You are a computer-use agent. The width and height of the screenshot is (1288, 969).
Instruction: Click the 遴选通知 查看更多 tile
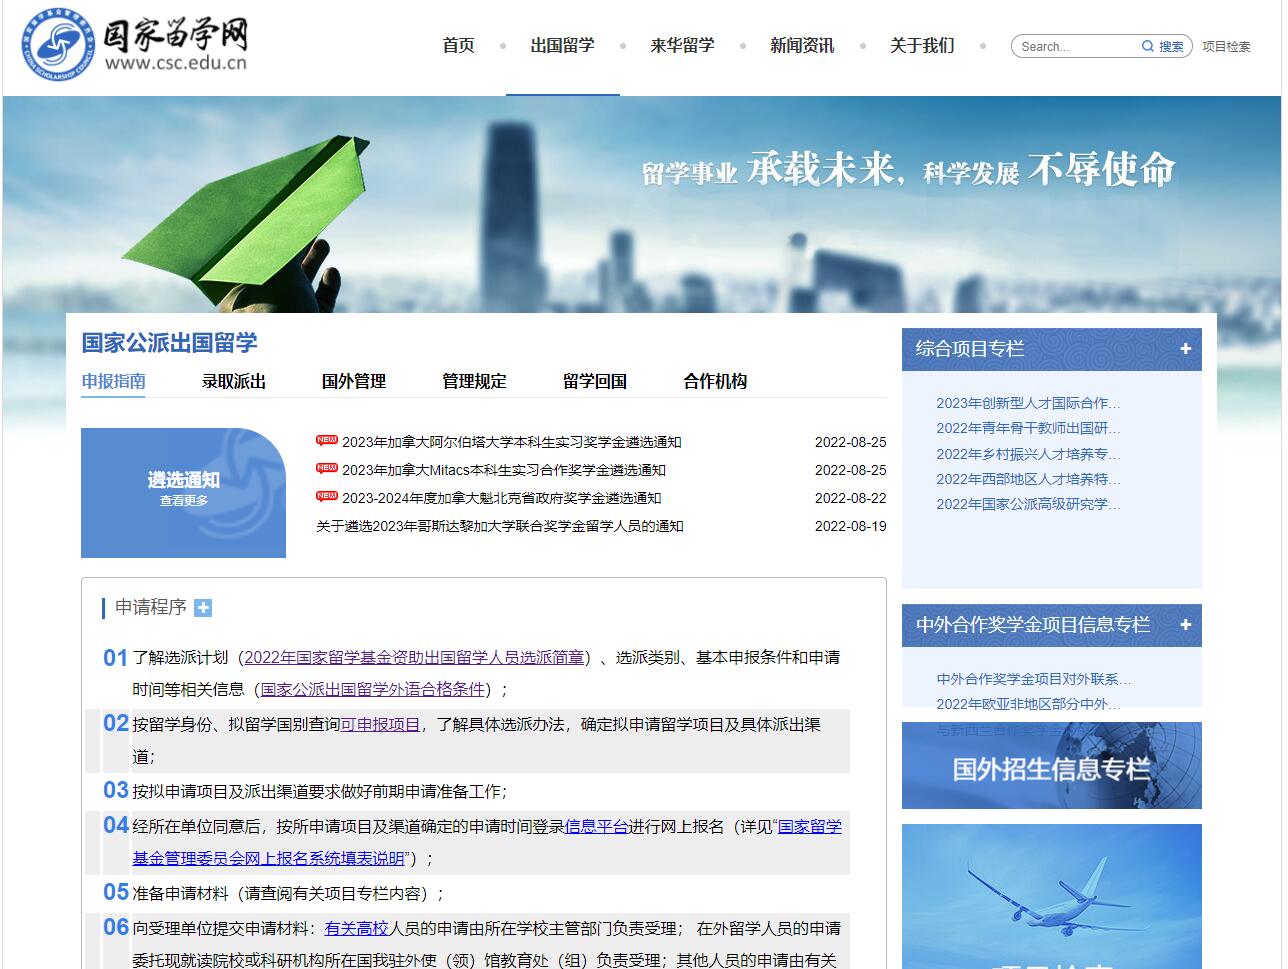pos(184,493)
